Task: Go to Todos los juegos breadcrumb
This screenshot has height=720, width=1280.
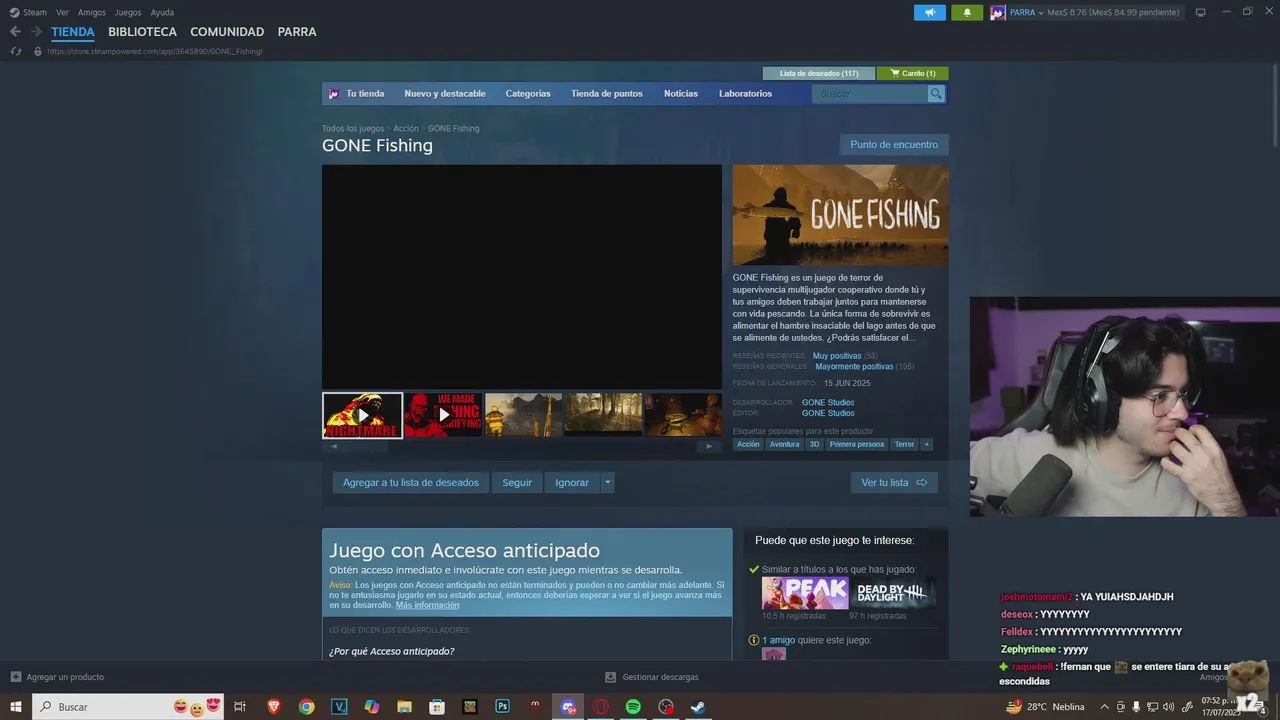Action: 353,128
